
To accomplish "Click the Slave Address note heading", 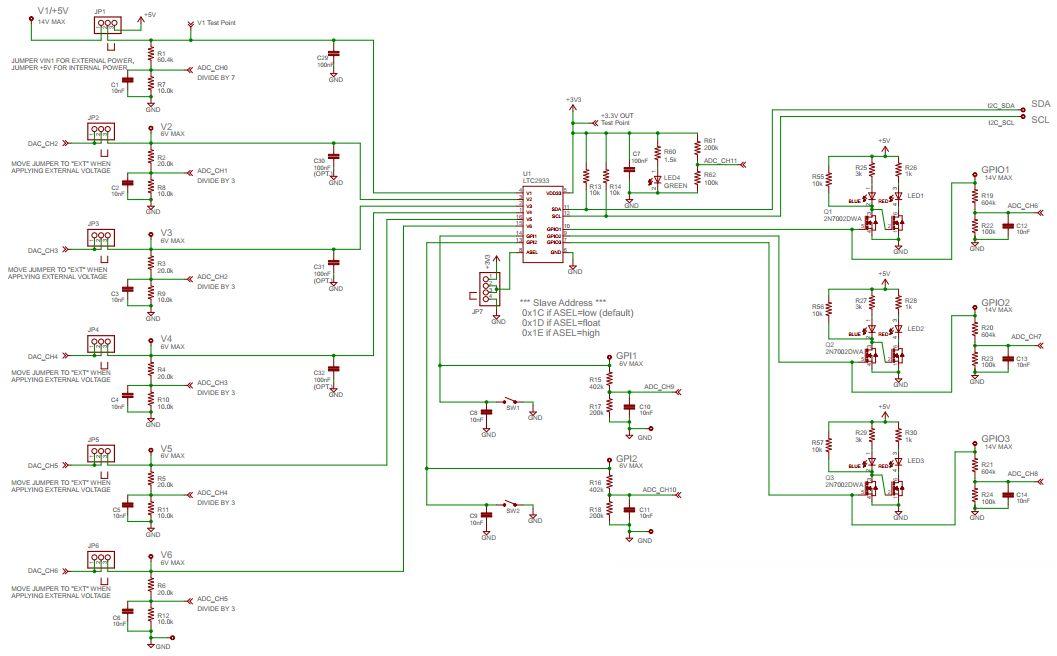I will 564,302.
